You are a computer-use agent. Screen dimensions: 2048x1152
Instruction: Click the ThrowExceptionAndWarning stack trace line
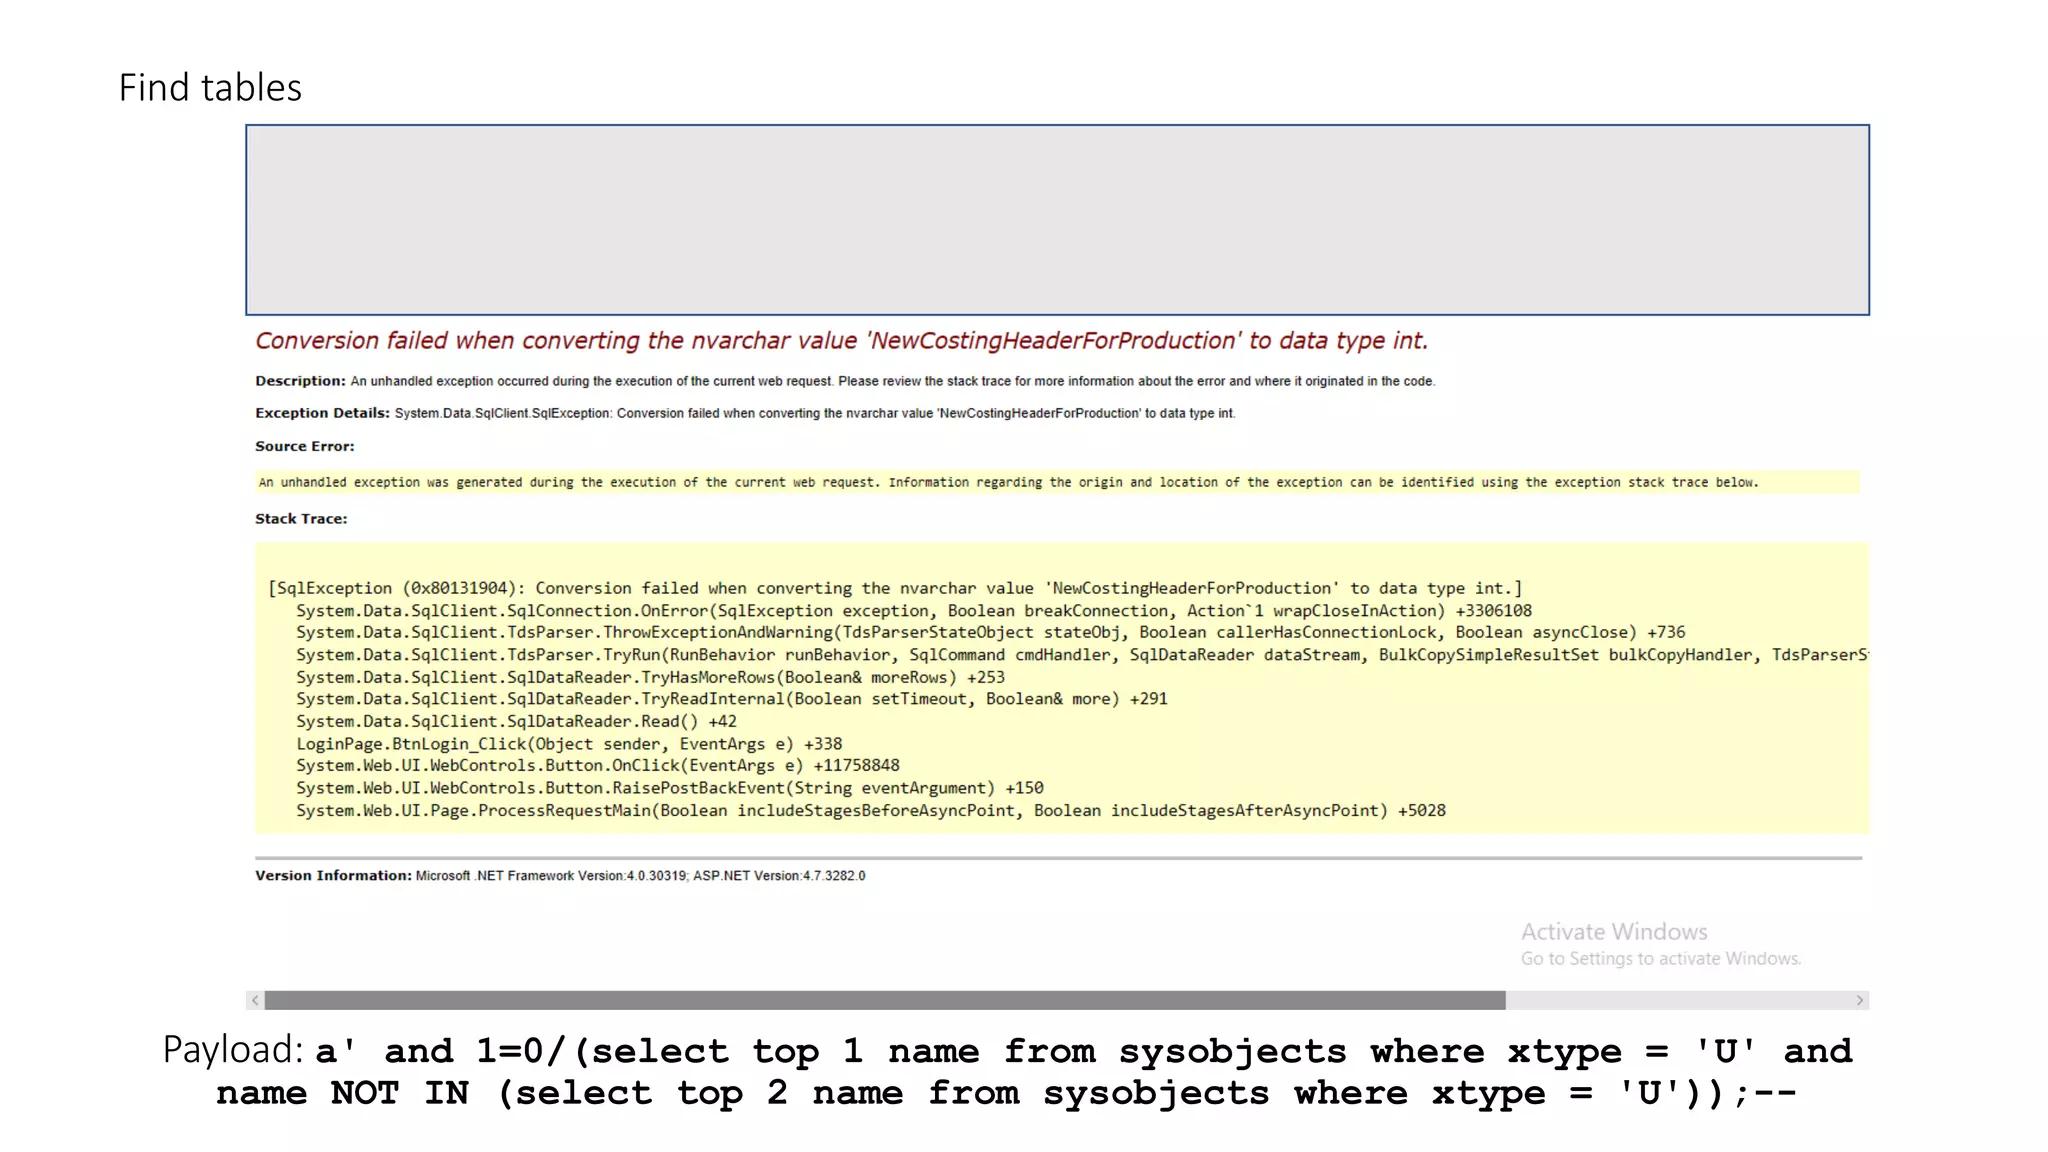990,633
